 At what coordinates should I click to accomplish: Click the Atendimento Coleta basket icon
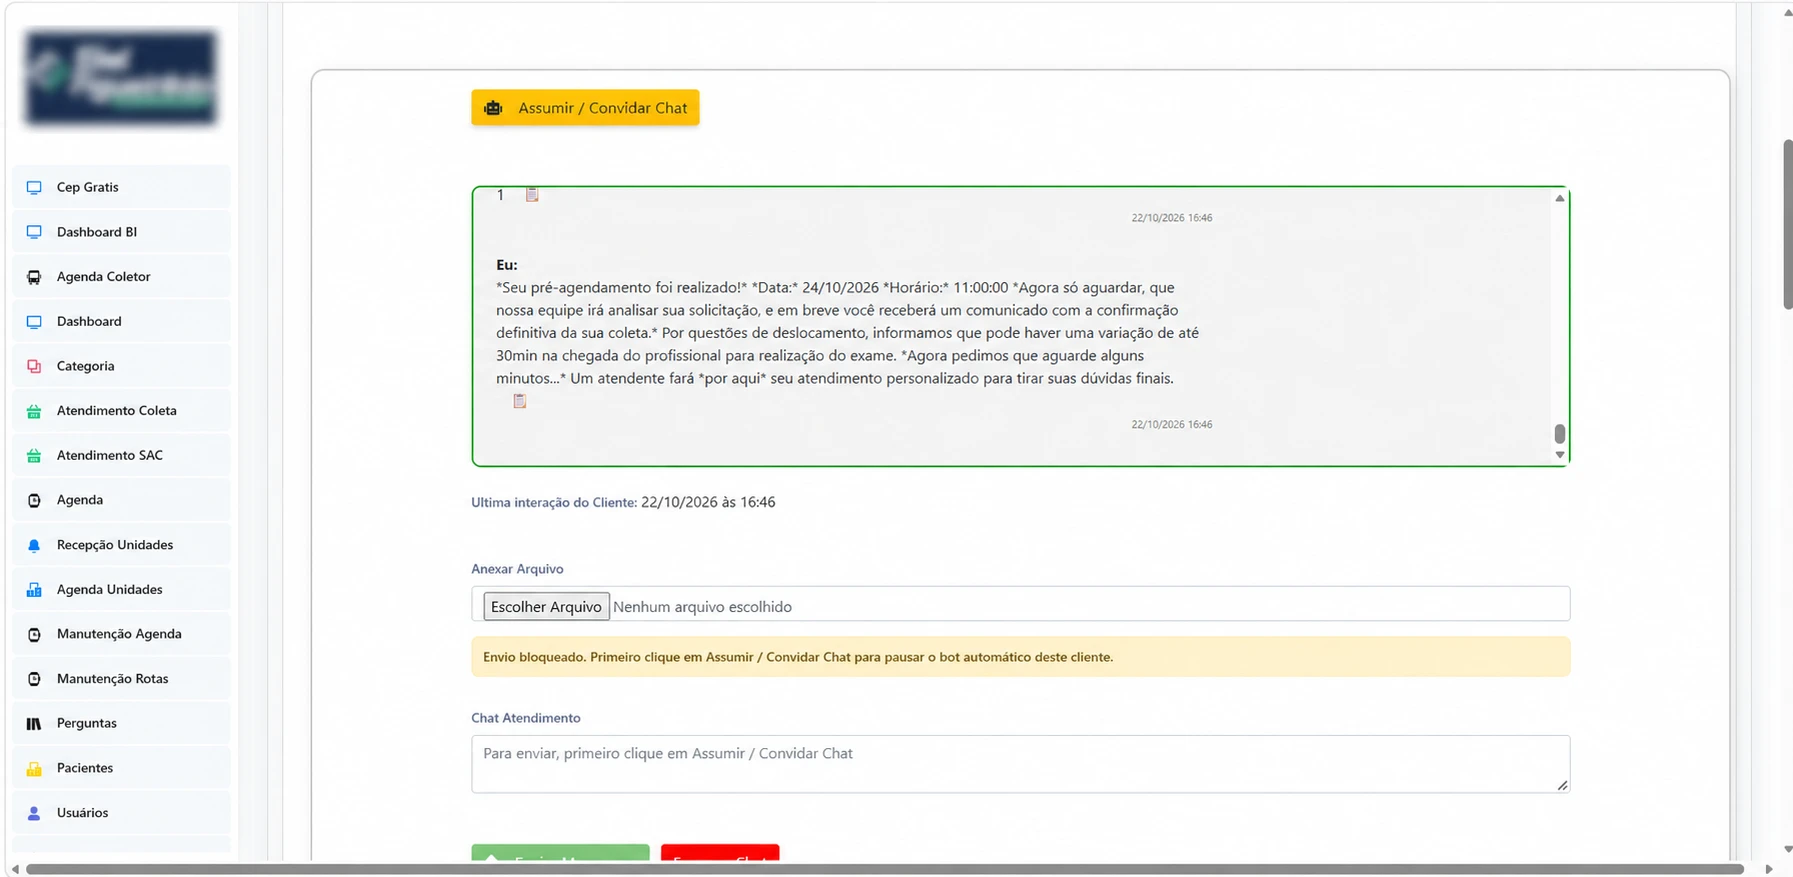pyautogui.click(x=34, y=411)
